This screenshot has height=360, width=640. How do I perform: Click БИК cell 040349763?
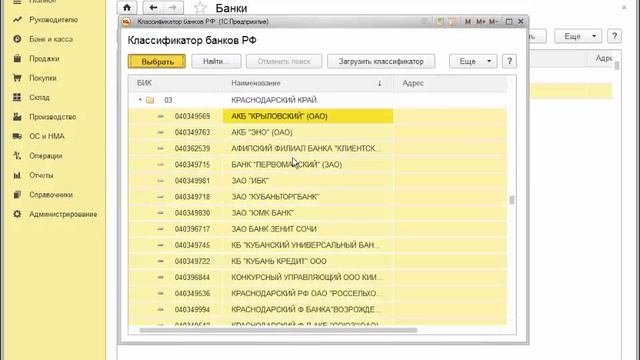192,132
